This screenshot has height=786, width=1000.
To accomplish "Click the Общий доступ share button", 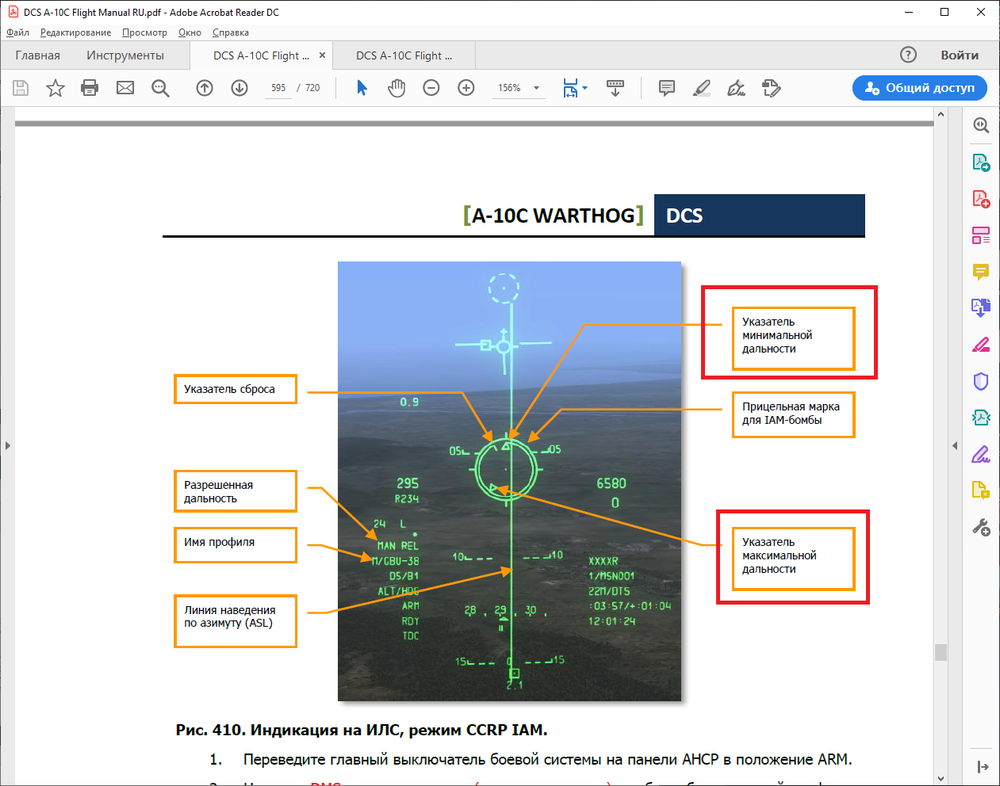I will coord(920,88).
